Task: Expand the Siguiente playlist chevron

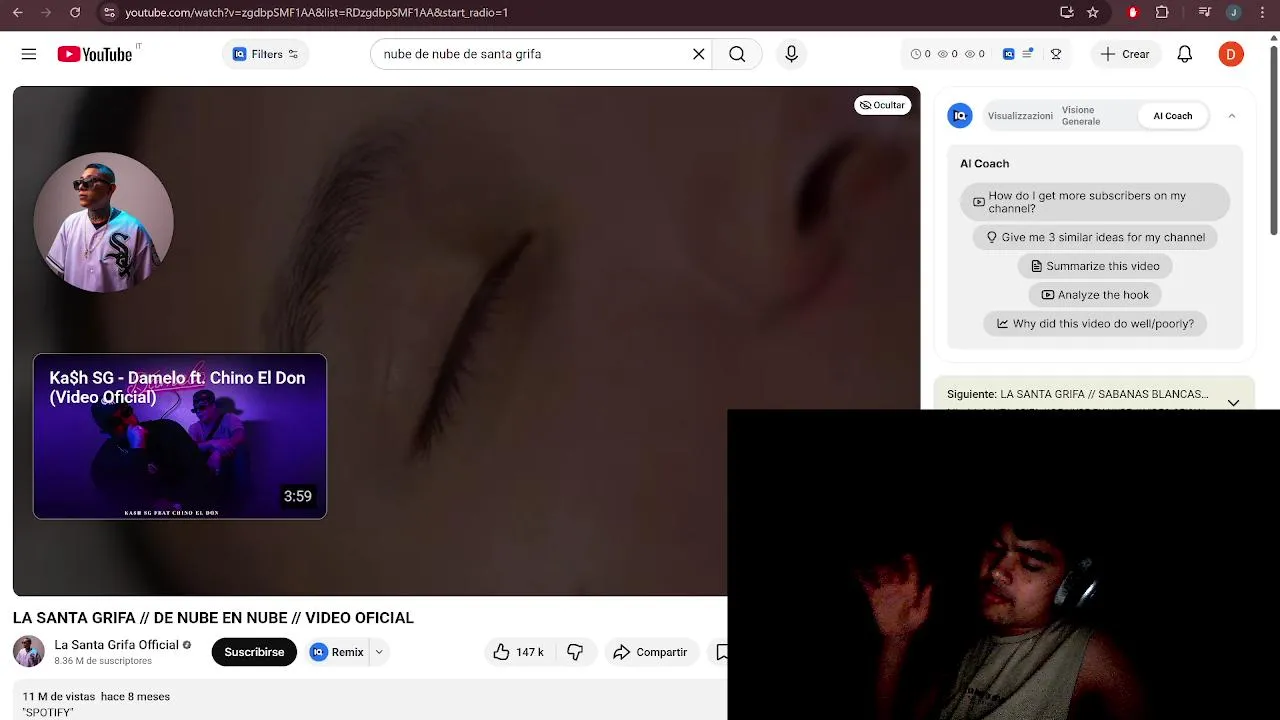Action: [1233, 402]
